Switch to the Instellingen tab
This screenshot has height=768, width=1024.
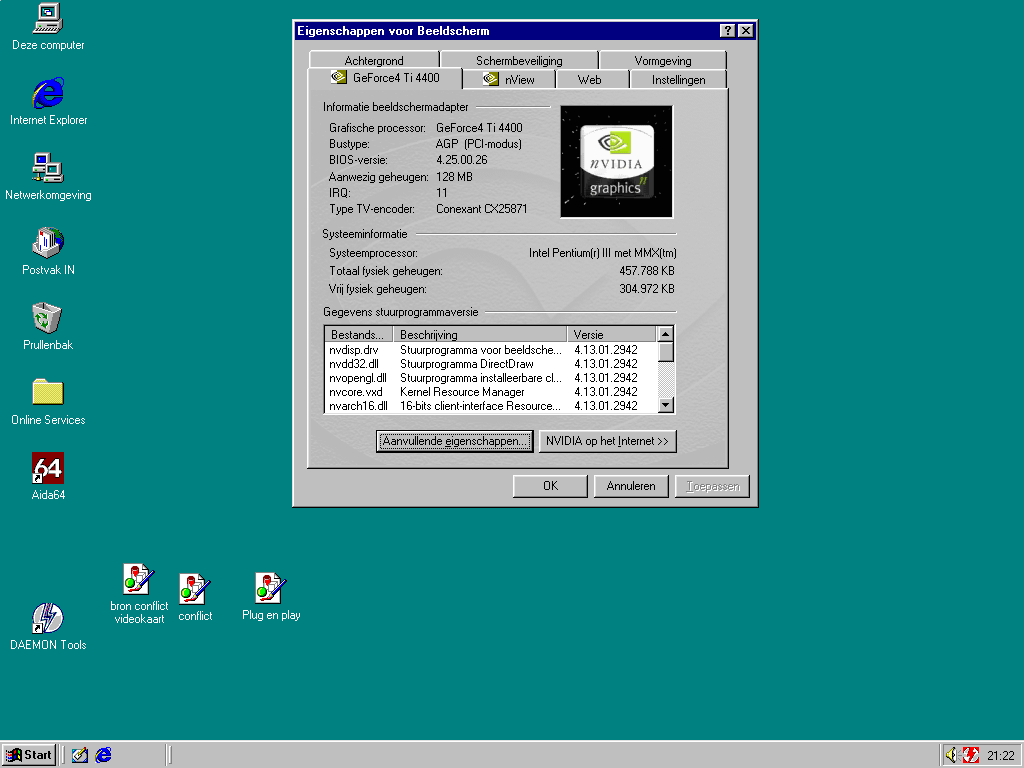point(678,79)
